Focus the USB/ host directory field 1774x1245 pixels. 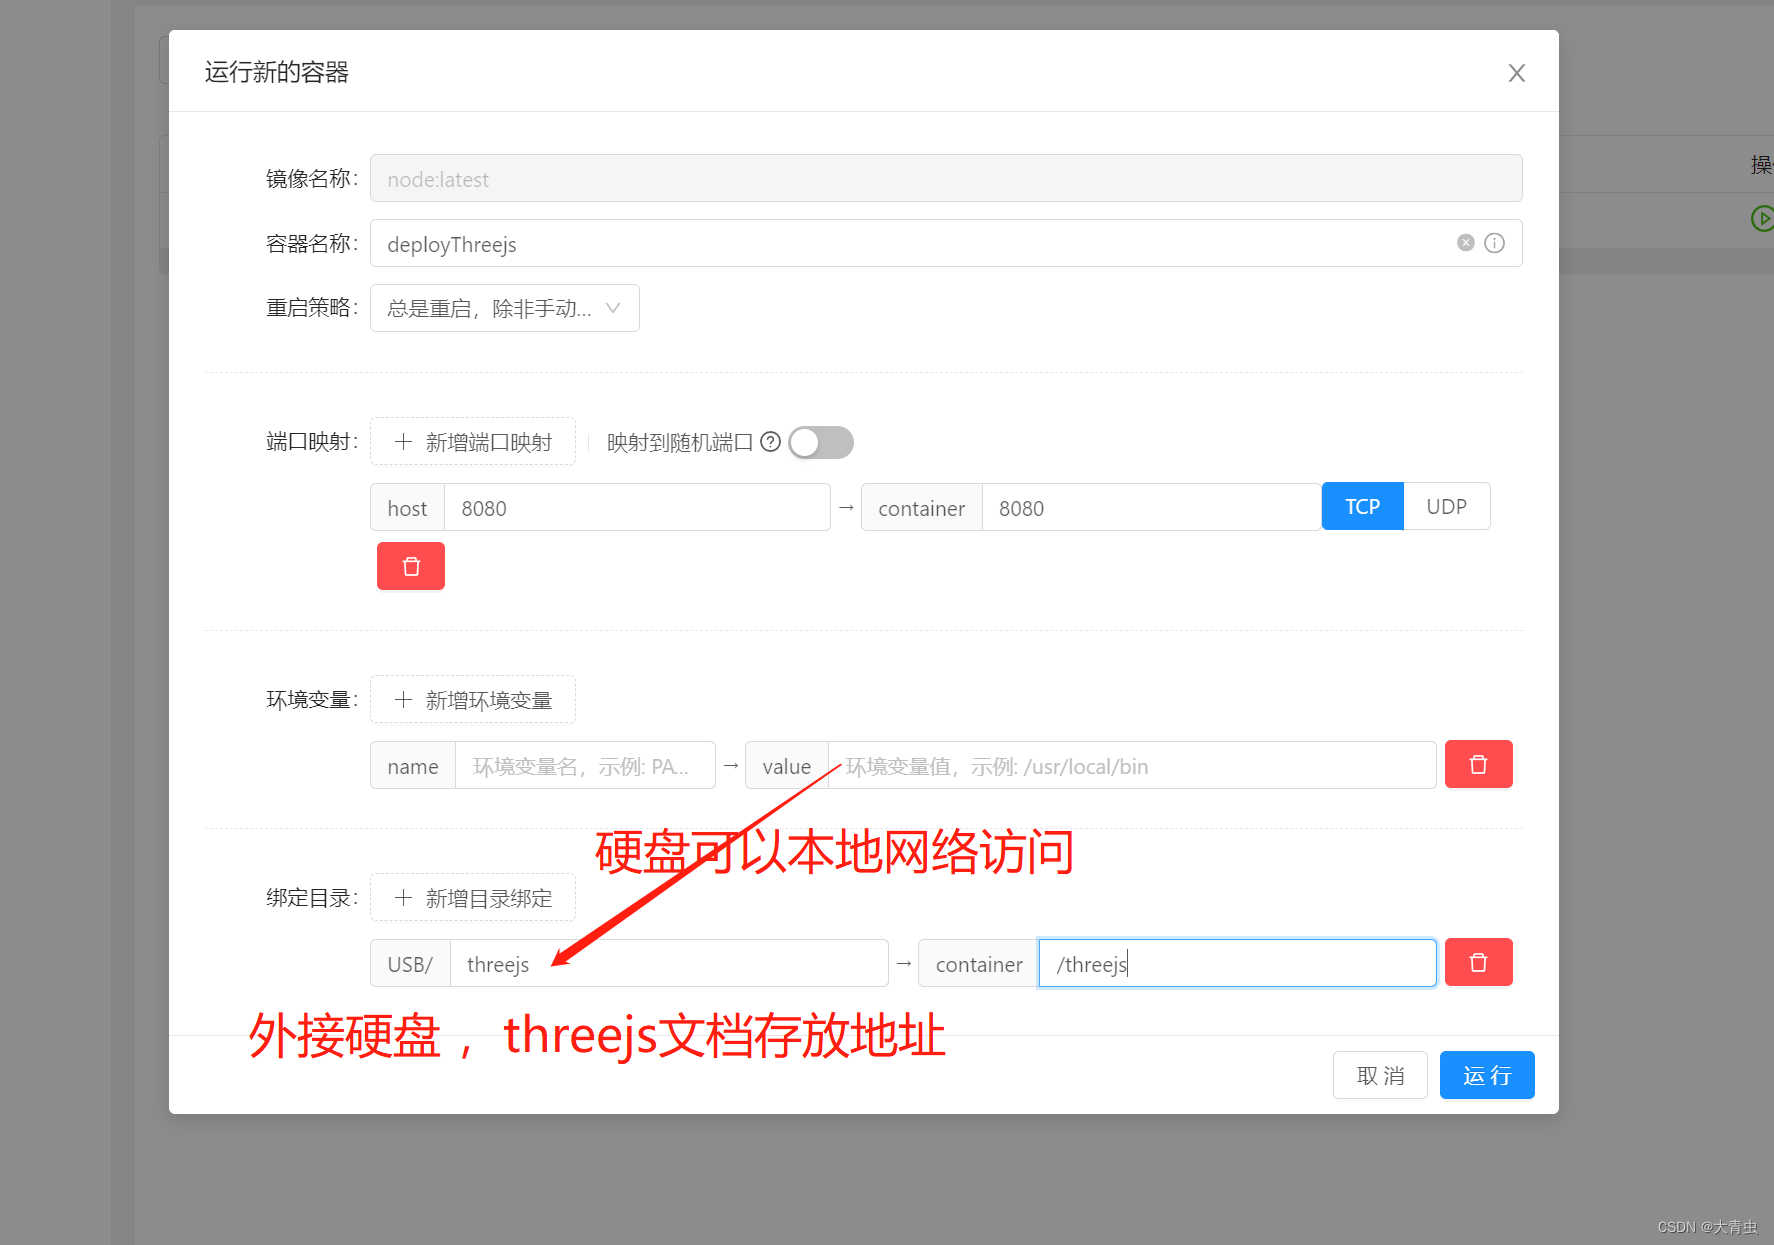tap(669, 964)
